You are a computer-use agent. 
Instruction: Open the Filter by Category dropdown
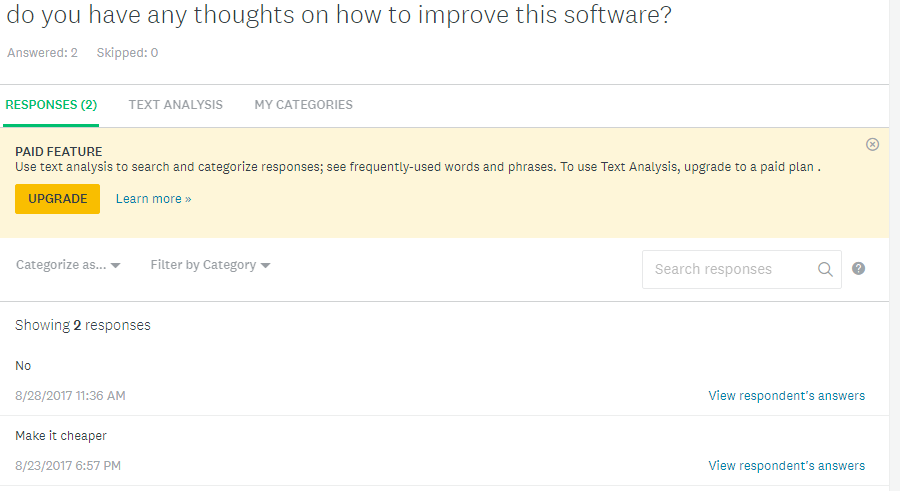pyautogui.click(x=210, y=265)
